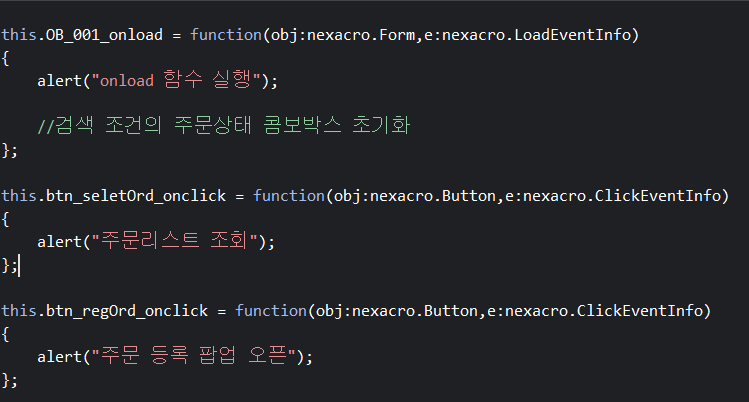Click 'nexacro.ClickEventInfo' in btn_seletOrd_onclick line

pos(622,196)
